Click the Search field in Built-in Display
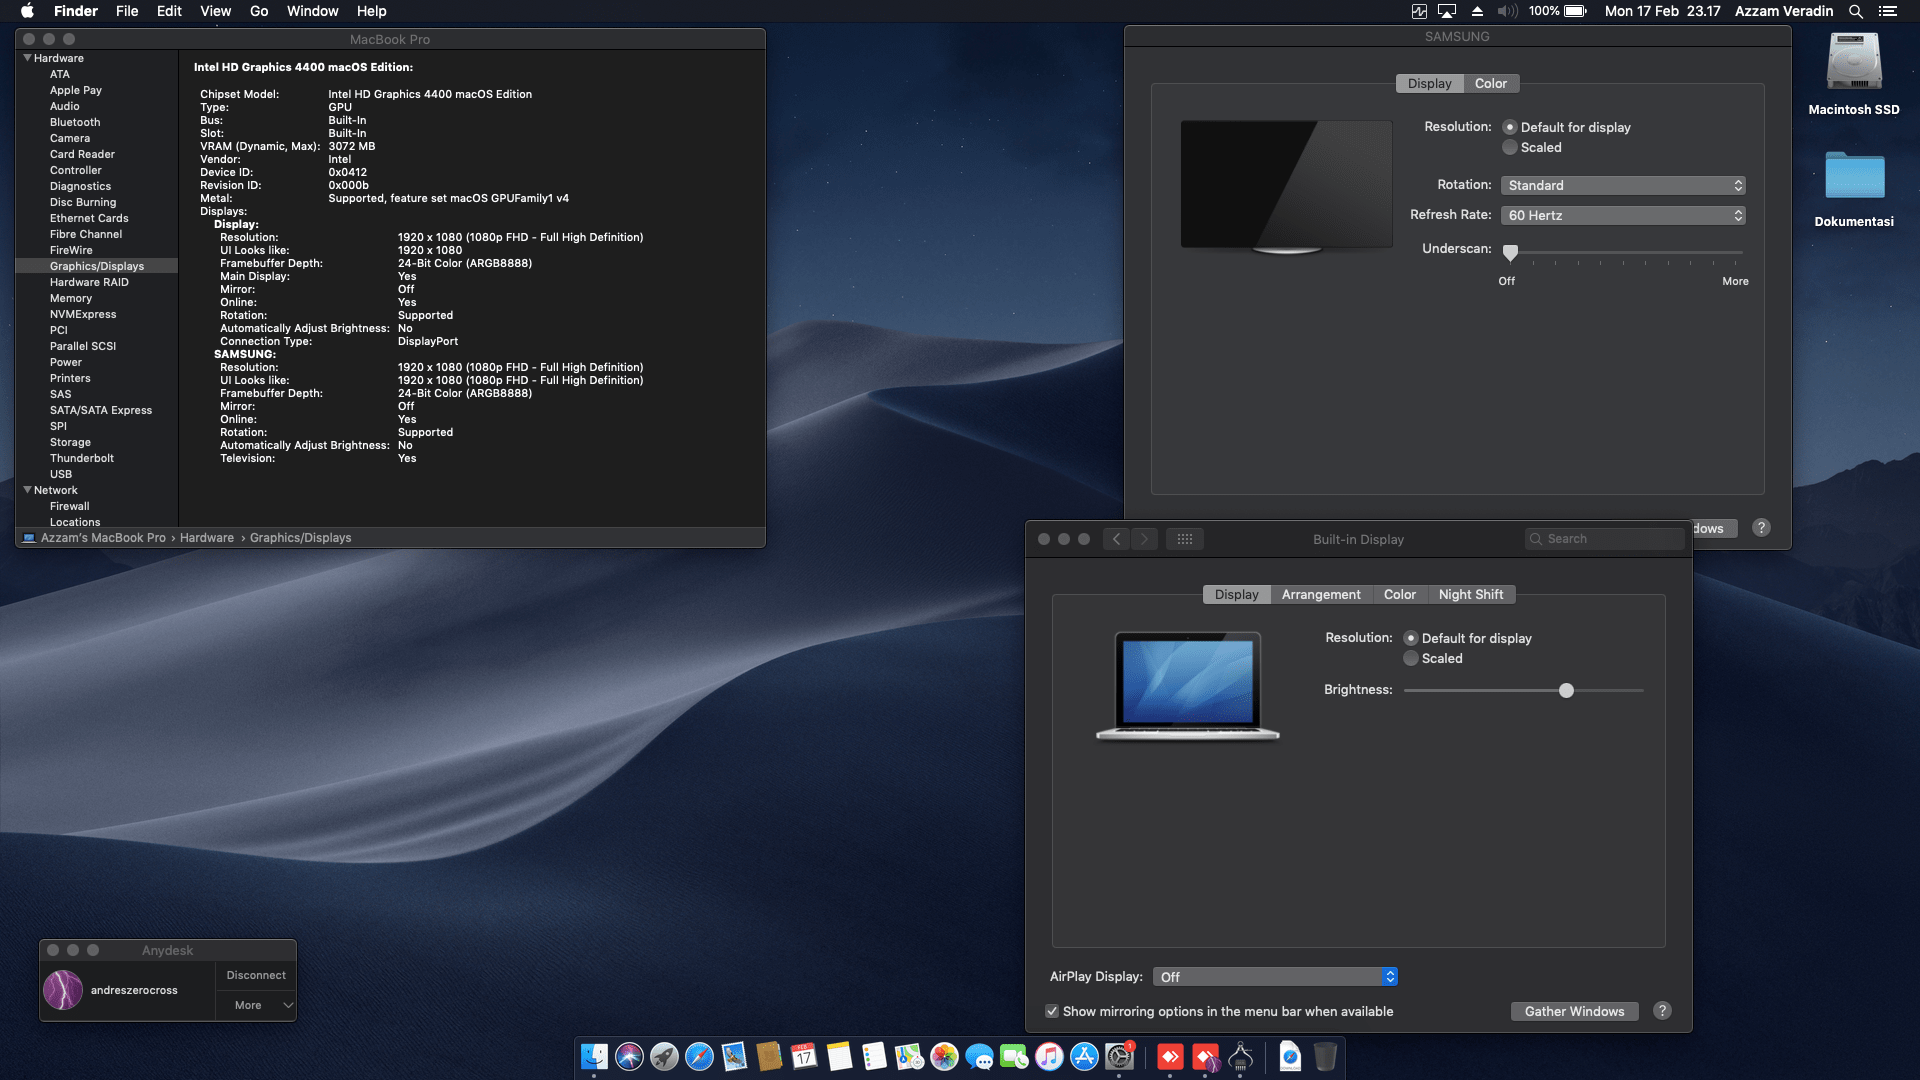The height and width of the screenshot is (1080, 1920). (1605, 539)
